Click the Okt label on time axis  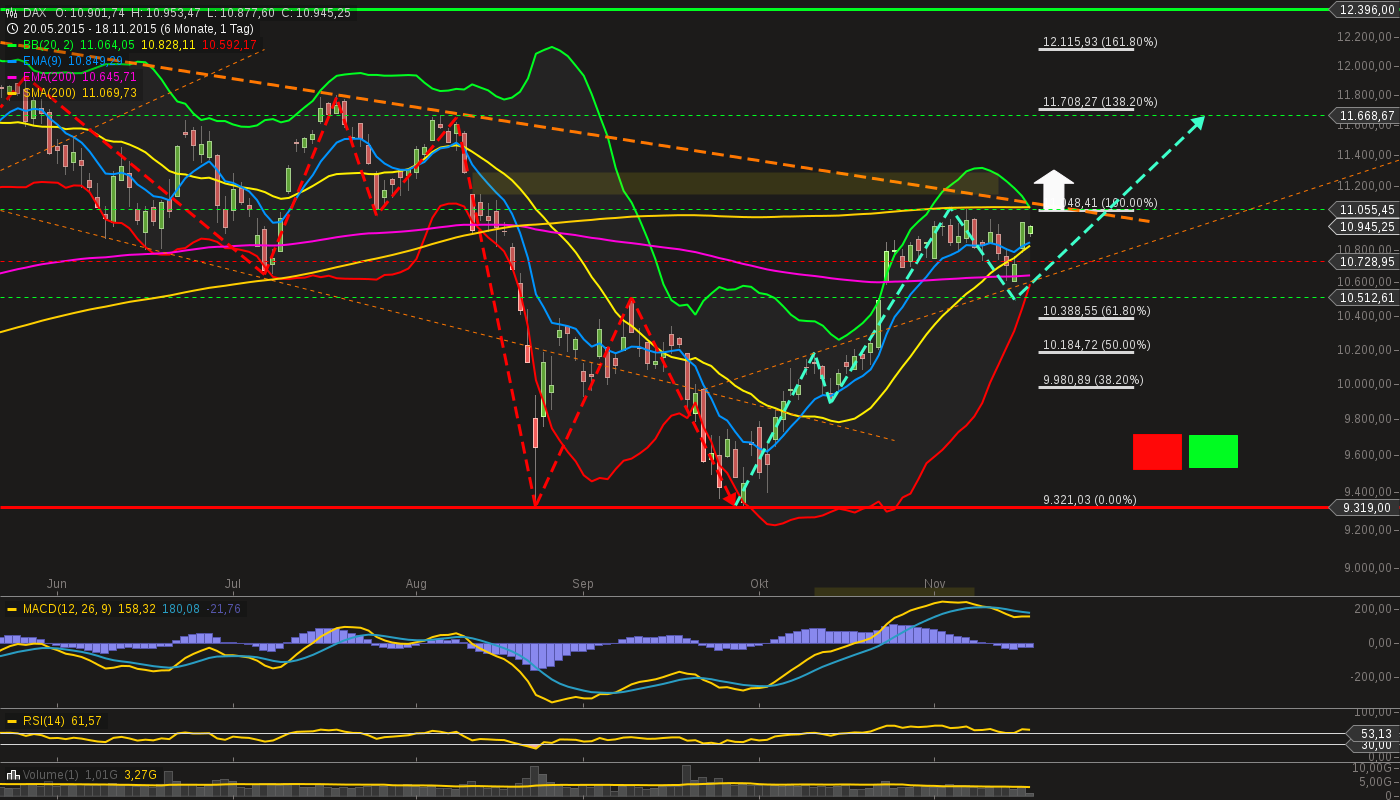pos(759,584)
